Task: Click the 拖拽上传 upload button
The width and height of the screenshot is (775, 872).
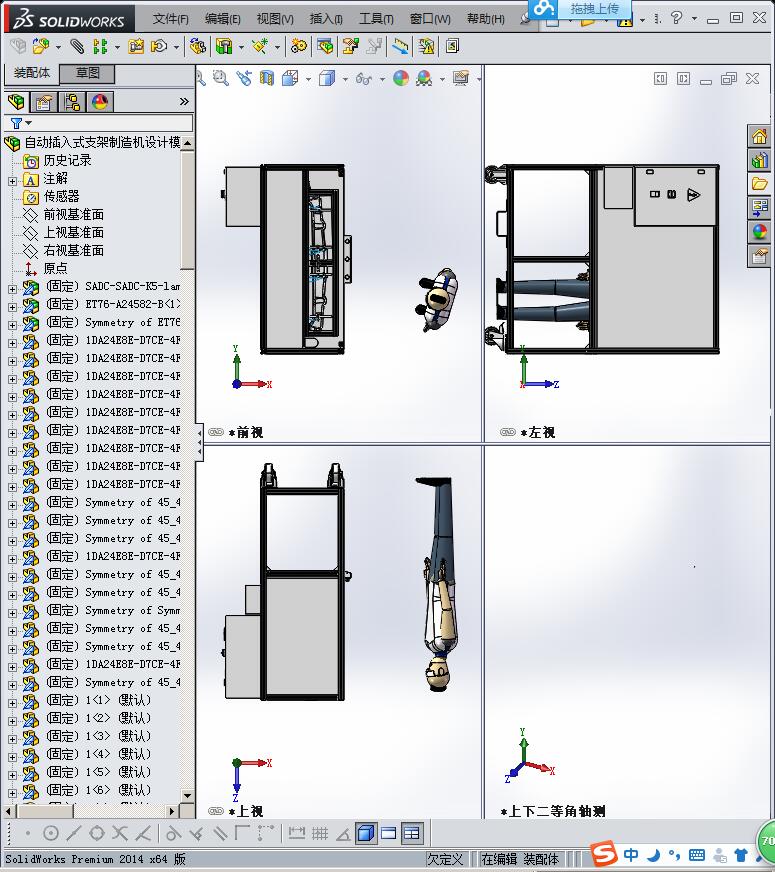Action: (x=581, y=8)
